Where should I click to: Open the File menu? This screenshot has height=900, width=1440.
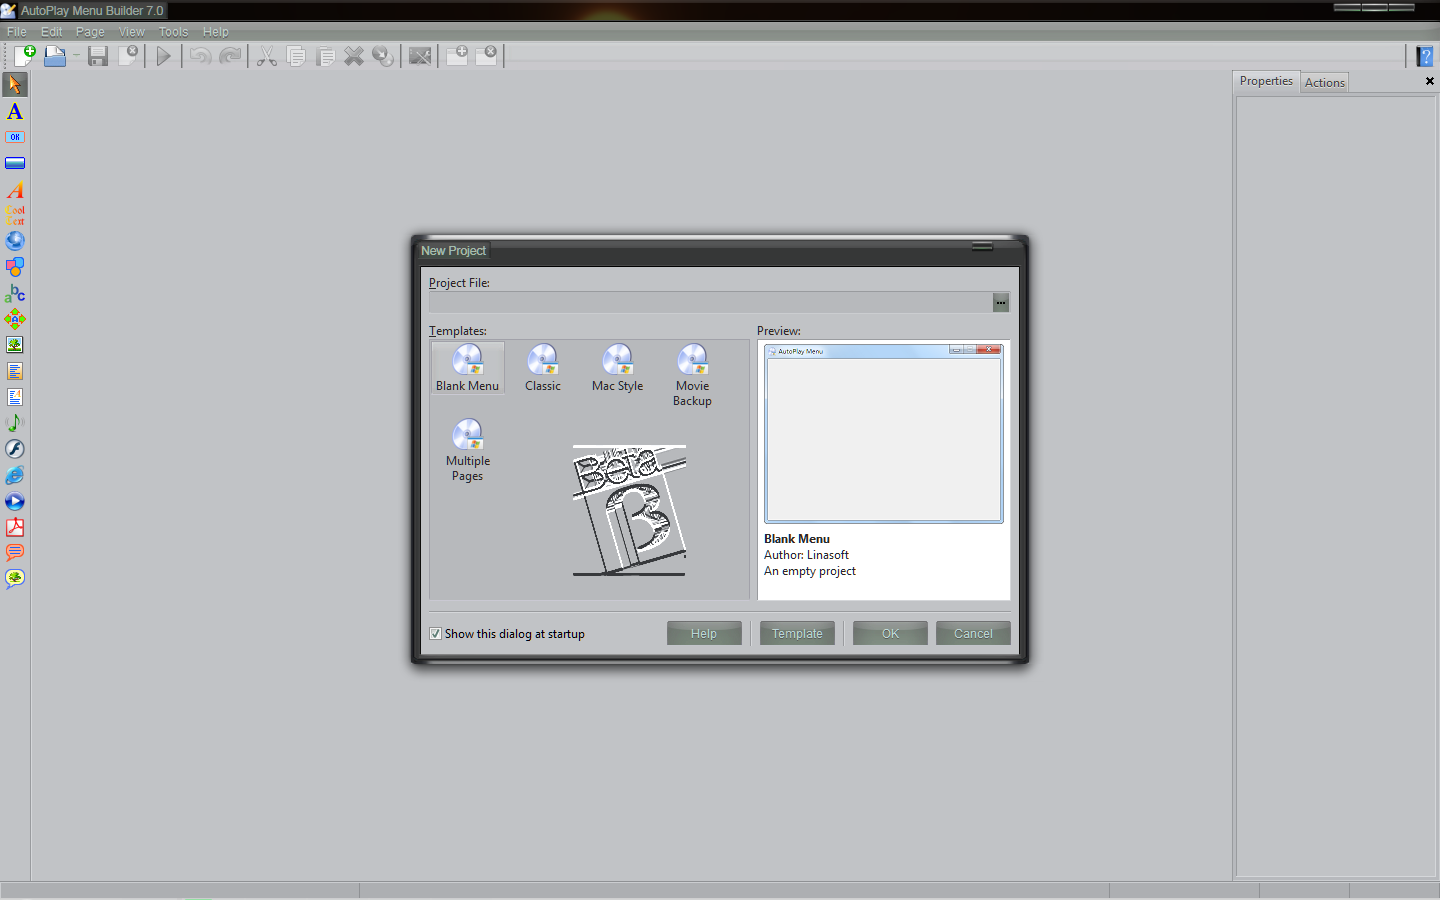(17, 32)
